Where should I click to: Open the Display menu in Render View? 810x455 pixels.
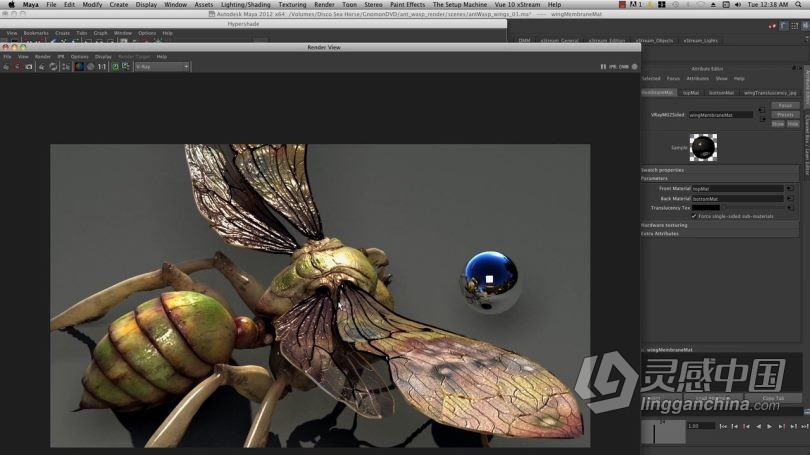tap(103, 57)
